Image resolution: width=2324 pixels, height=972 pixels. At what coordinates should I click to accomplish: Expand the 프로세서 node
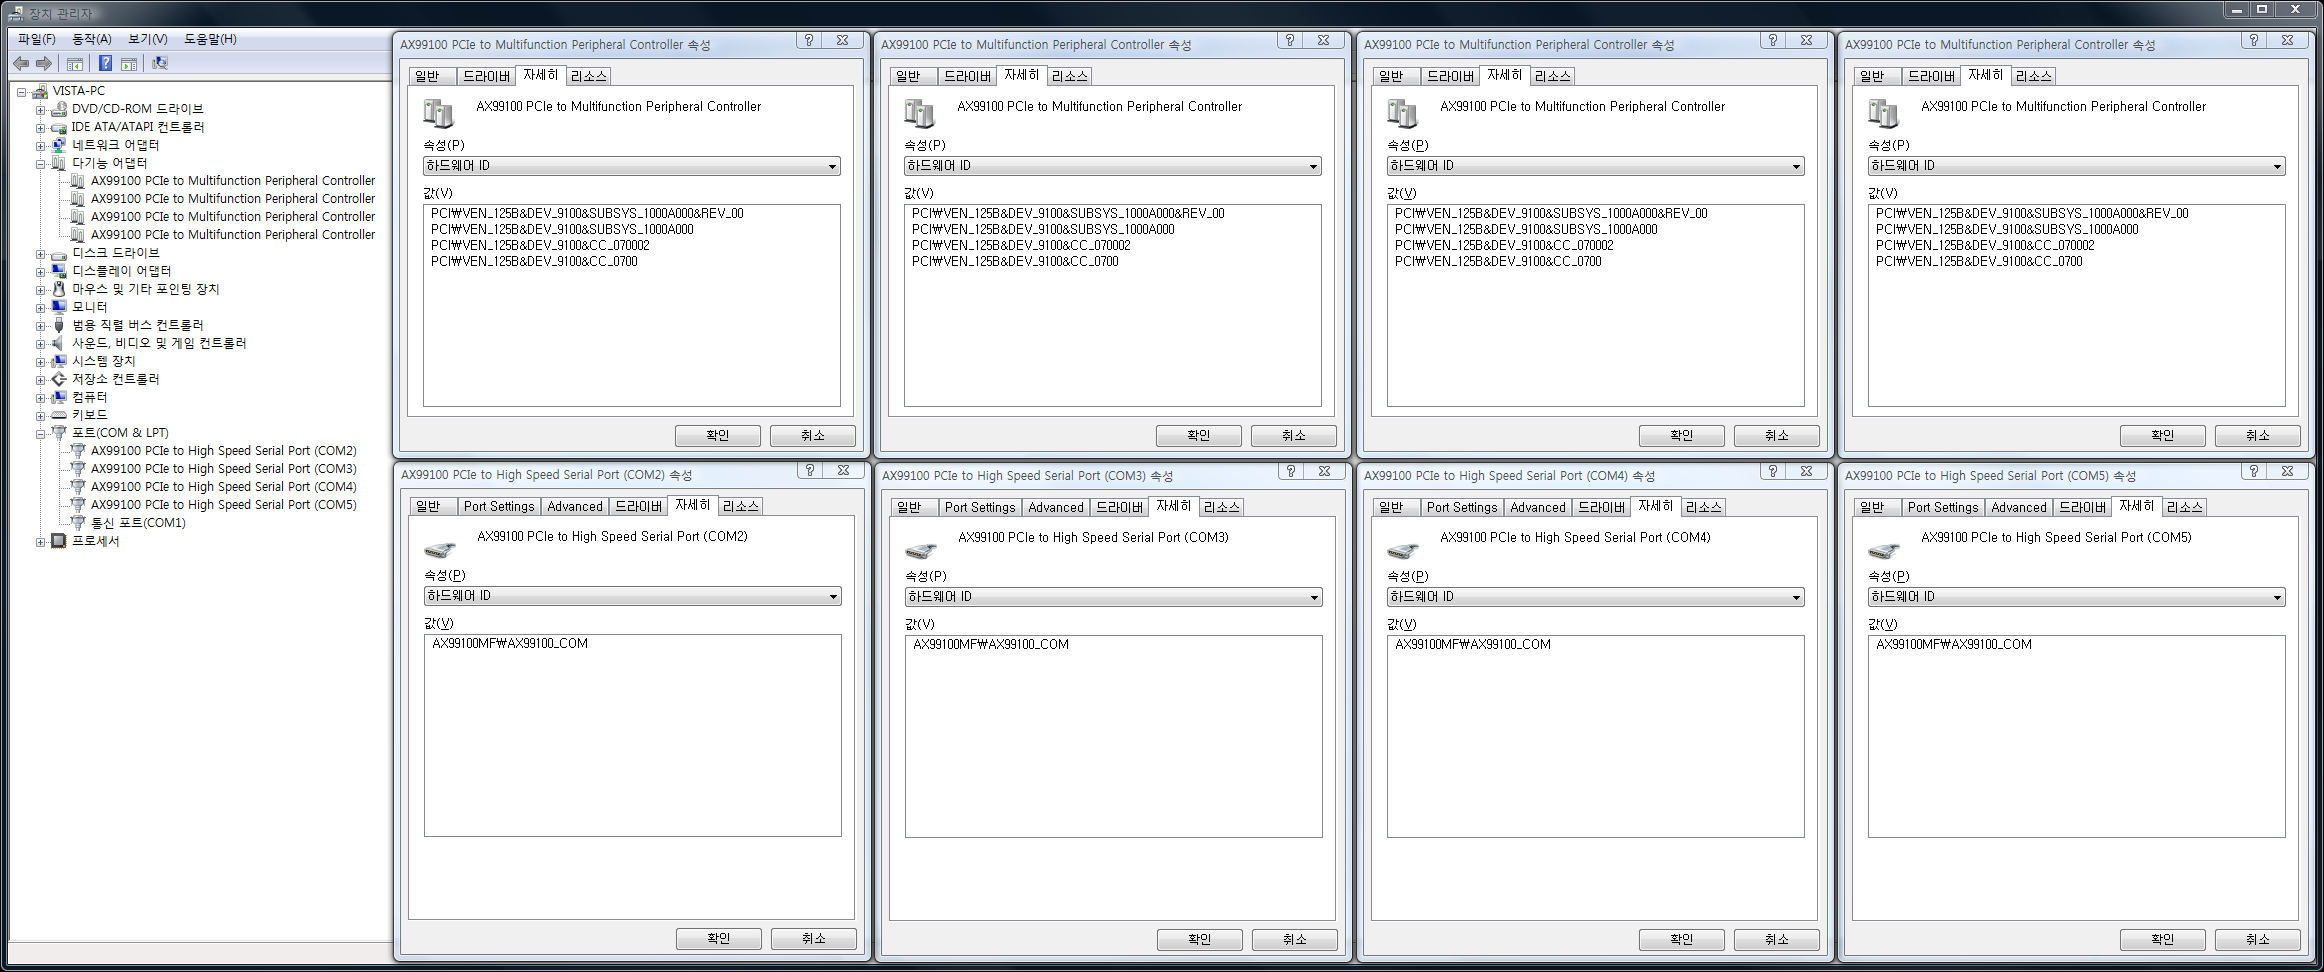[x=40, y=541]
